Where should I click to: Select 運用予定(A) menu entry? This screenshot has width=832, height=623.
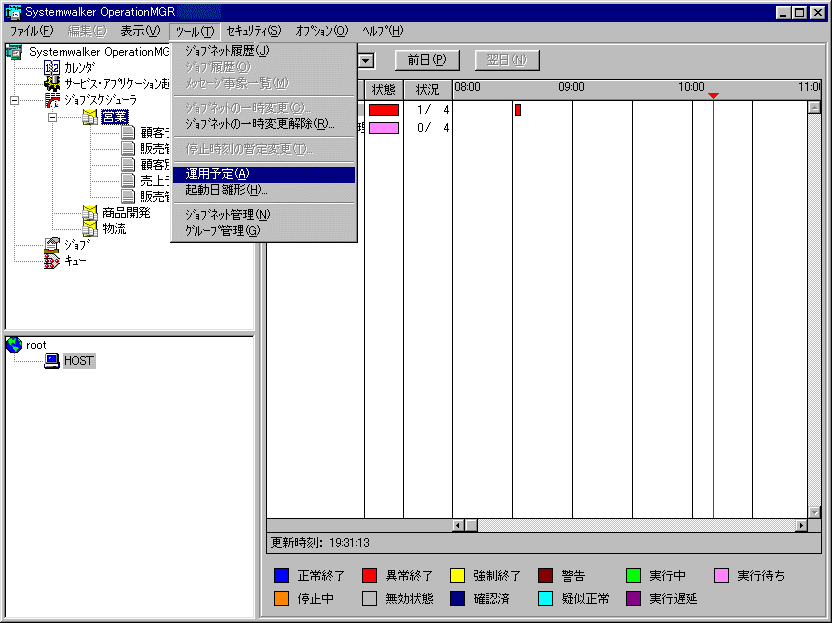coord(264,174)
